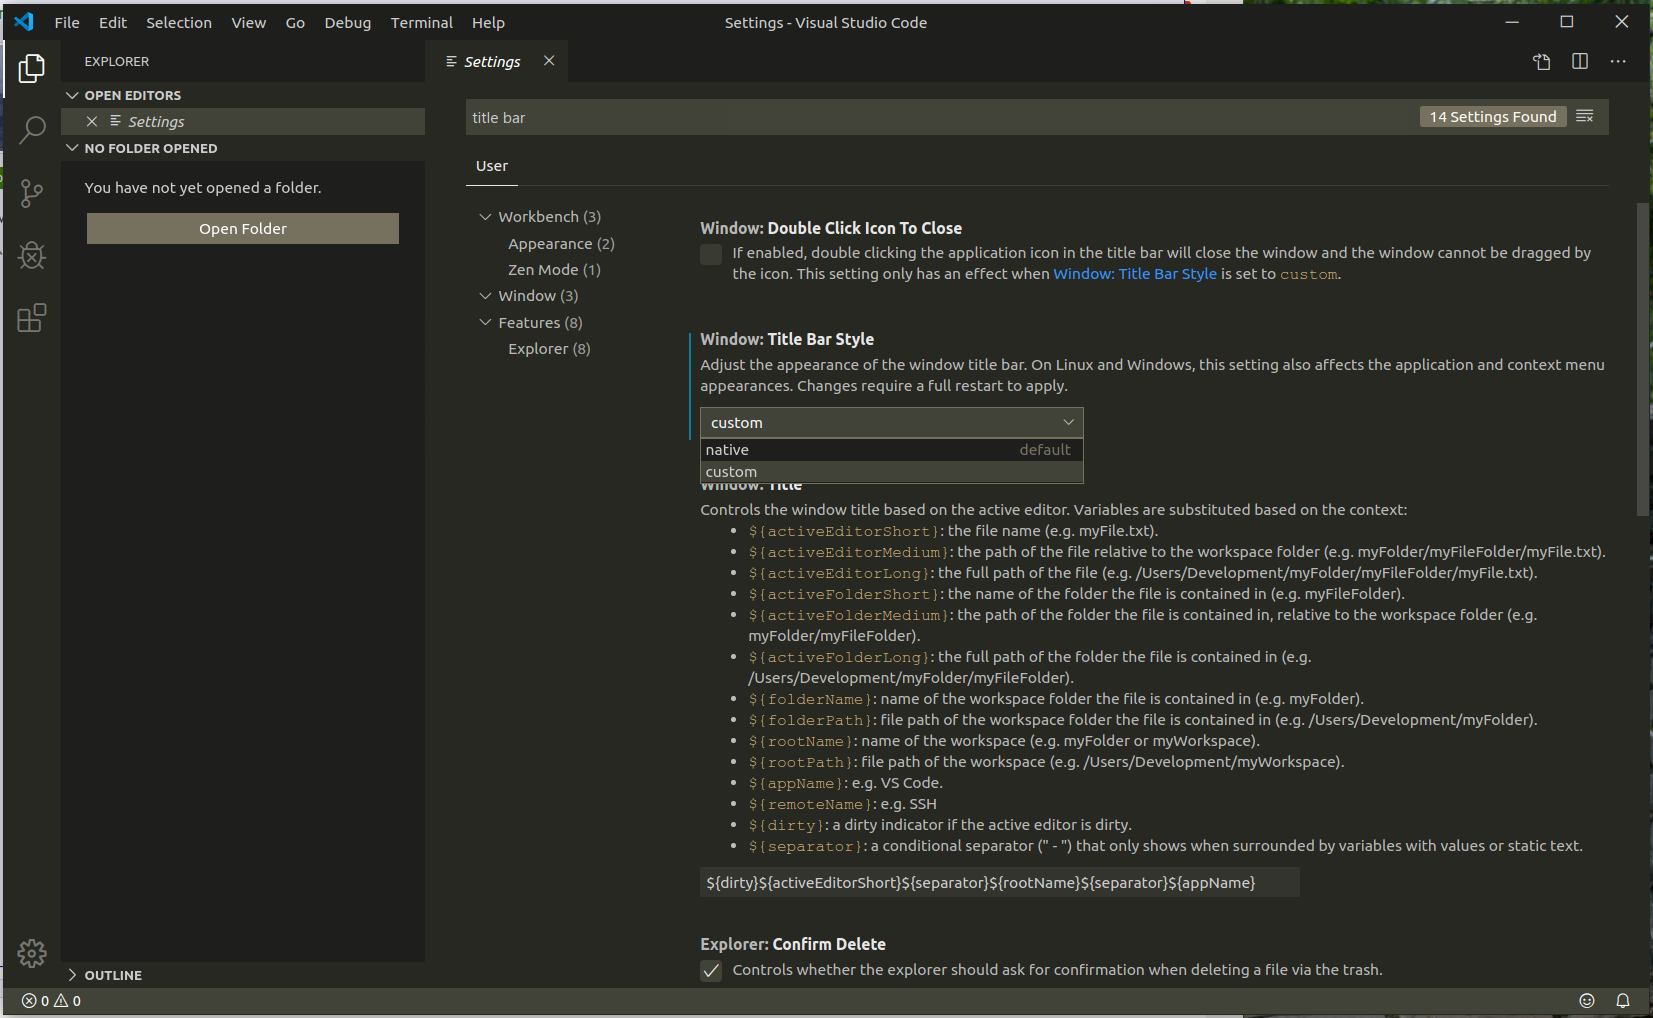Follow the Window: Title Bar Style link
The image size is (1653, 1018).
[x=1135, y=274]
